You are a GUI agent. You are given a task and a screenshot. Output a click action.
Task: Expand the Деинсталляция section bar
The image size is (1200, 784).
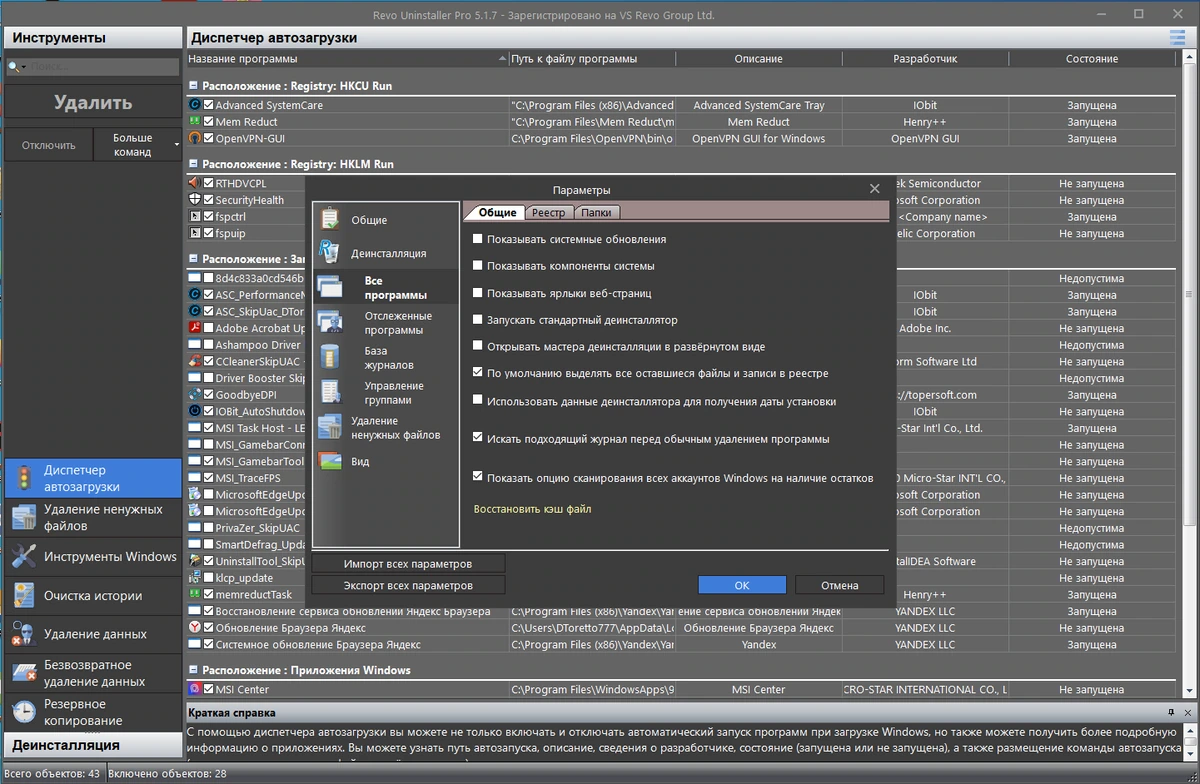coord(92,745)
